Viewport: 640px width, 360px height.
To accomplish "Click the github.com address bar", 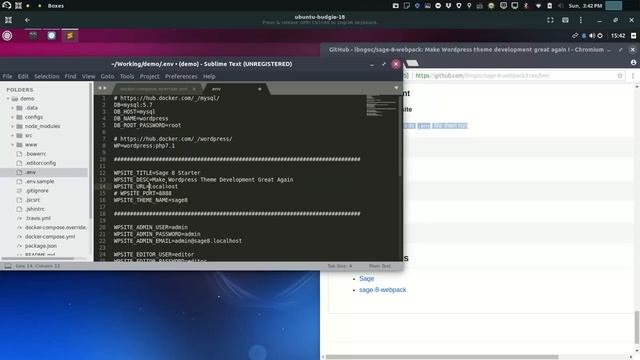I will tap(514, 76).
